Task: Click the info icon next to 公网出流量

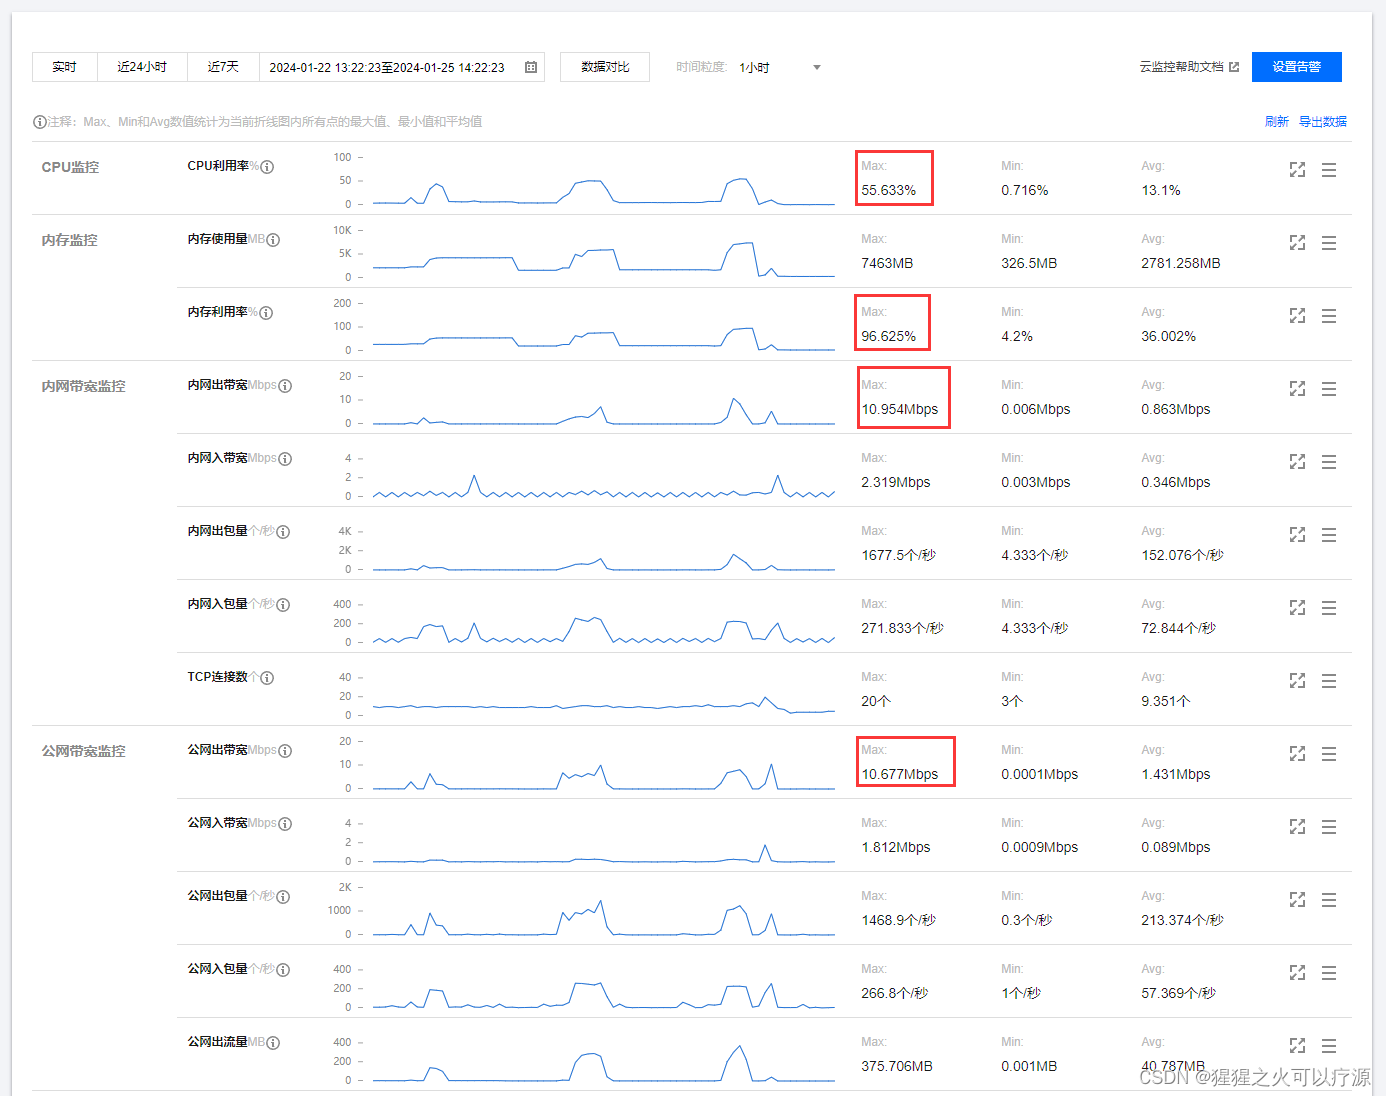Action: coord(273,1043)
